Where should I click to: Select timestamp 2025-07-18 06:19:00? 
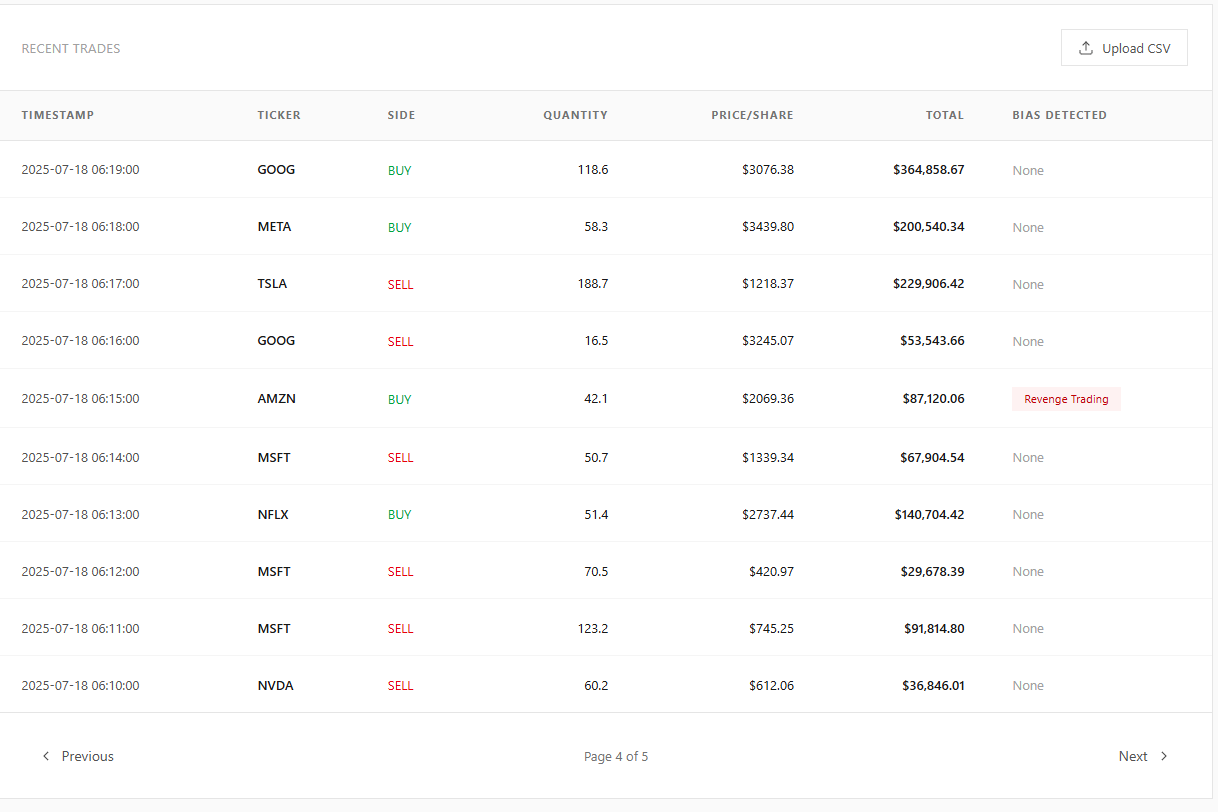click(80, 170)
